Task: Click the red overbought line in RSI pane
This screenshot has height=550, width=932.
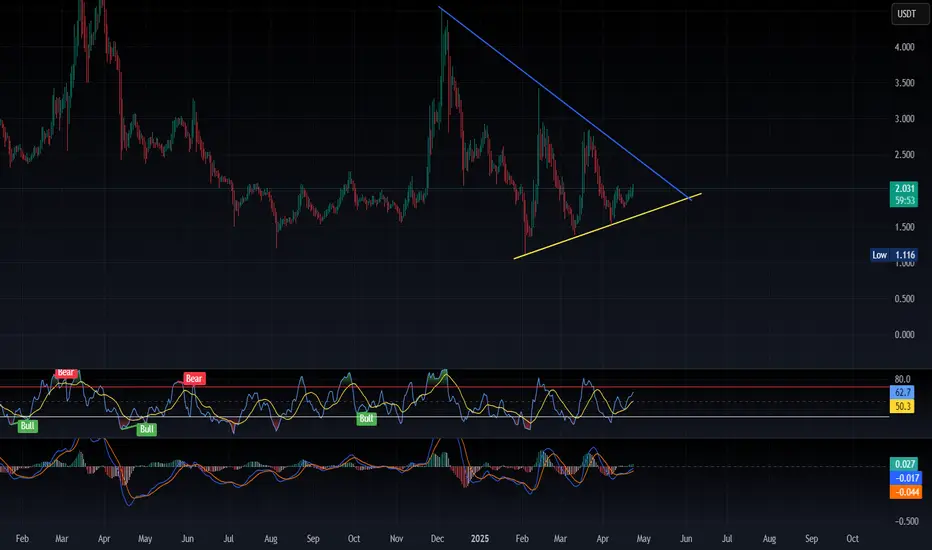Action: [x=445, y=387]
